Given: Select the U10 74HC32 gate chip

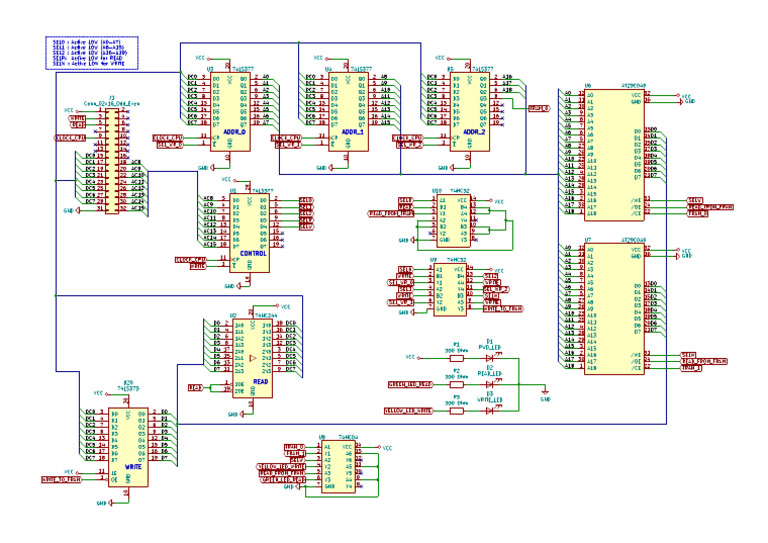Looking at the screenshot, I should (x=454, y=220).
